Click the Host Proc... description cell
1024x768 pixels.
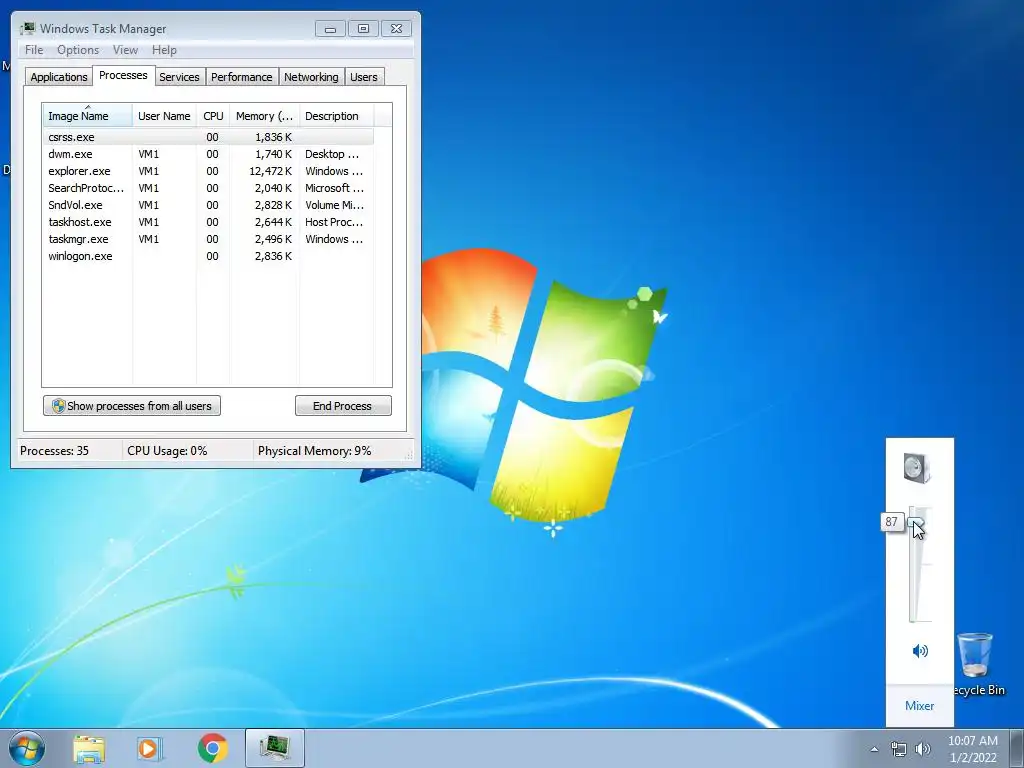pyautogui.click(x=334, y=222)
